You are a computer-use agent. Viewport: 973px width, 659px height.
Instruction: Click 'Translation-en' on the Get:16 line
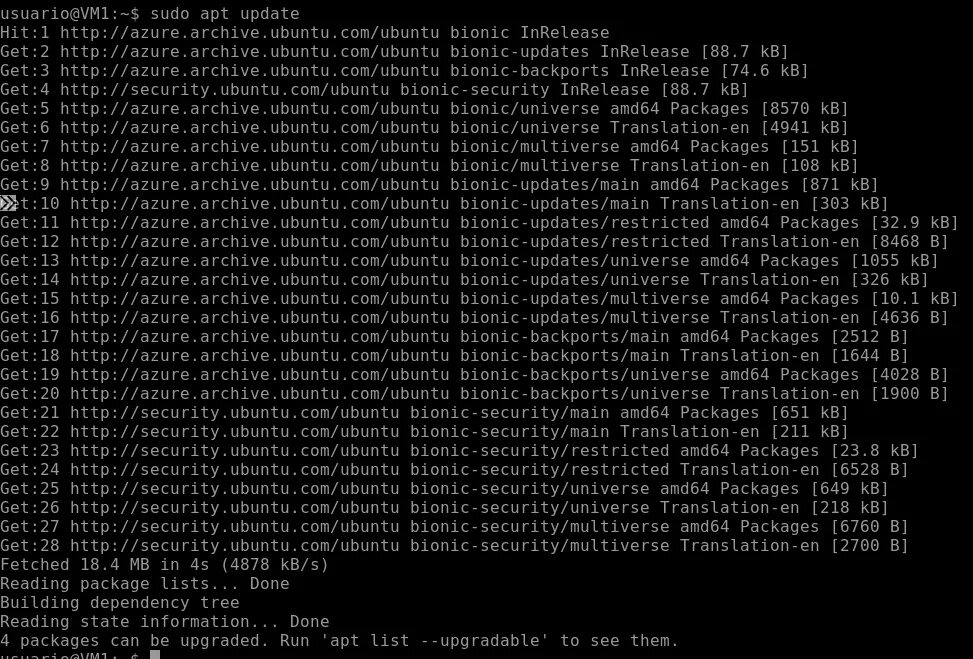pos(789,318)
